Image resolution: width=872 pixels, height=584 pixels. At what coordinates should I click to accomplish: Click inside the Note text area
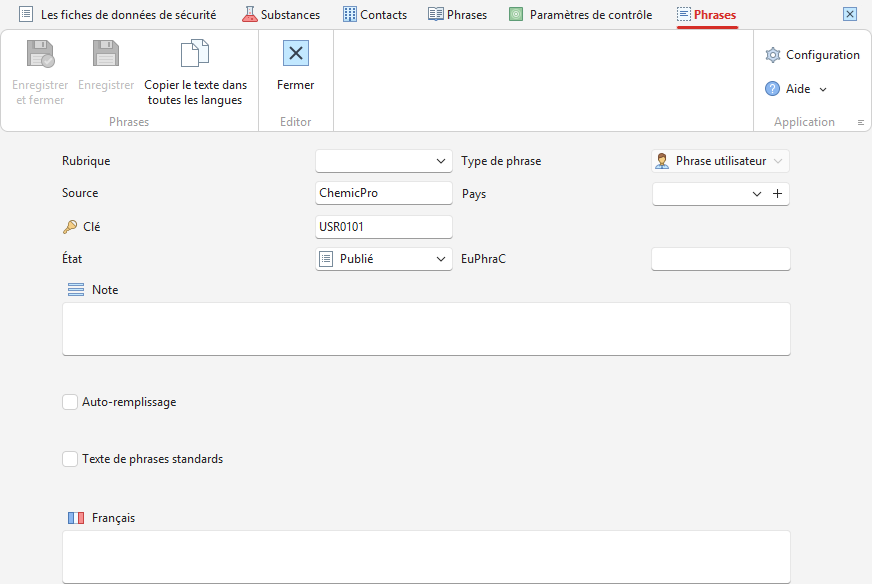point(426,329)
